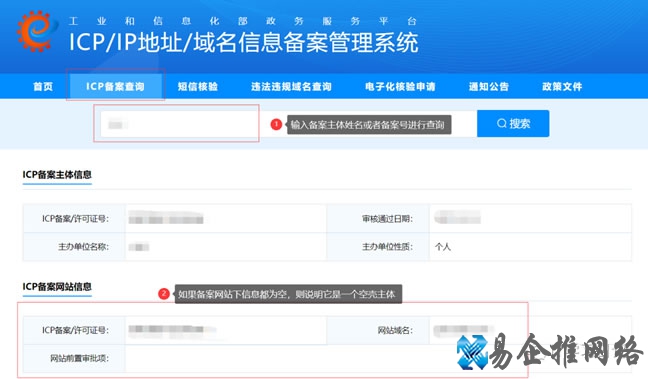648x379 pixels.
Task: Select the ICP备案查询 tab
Action: tap(115, 86)
